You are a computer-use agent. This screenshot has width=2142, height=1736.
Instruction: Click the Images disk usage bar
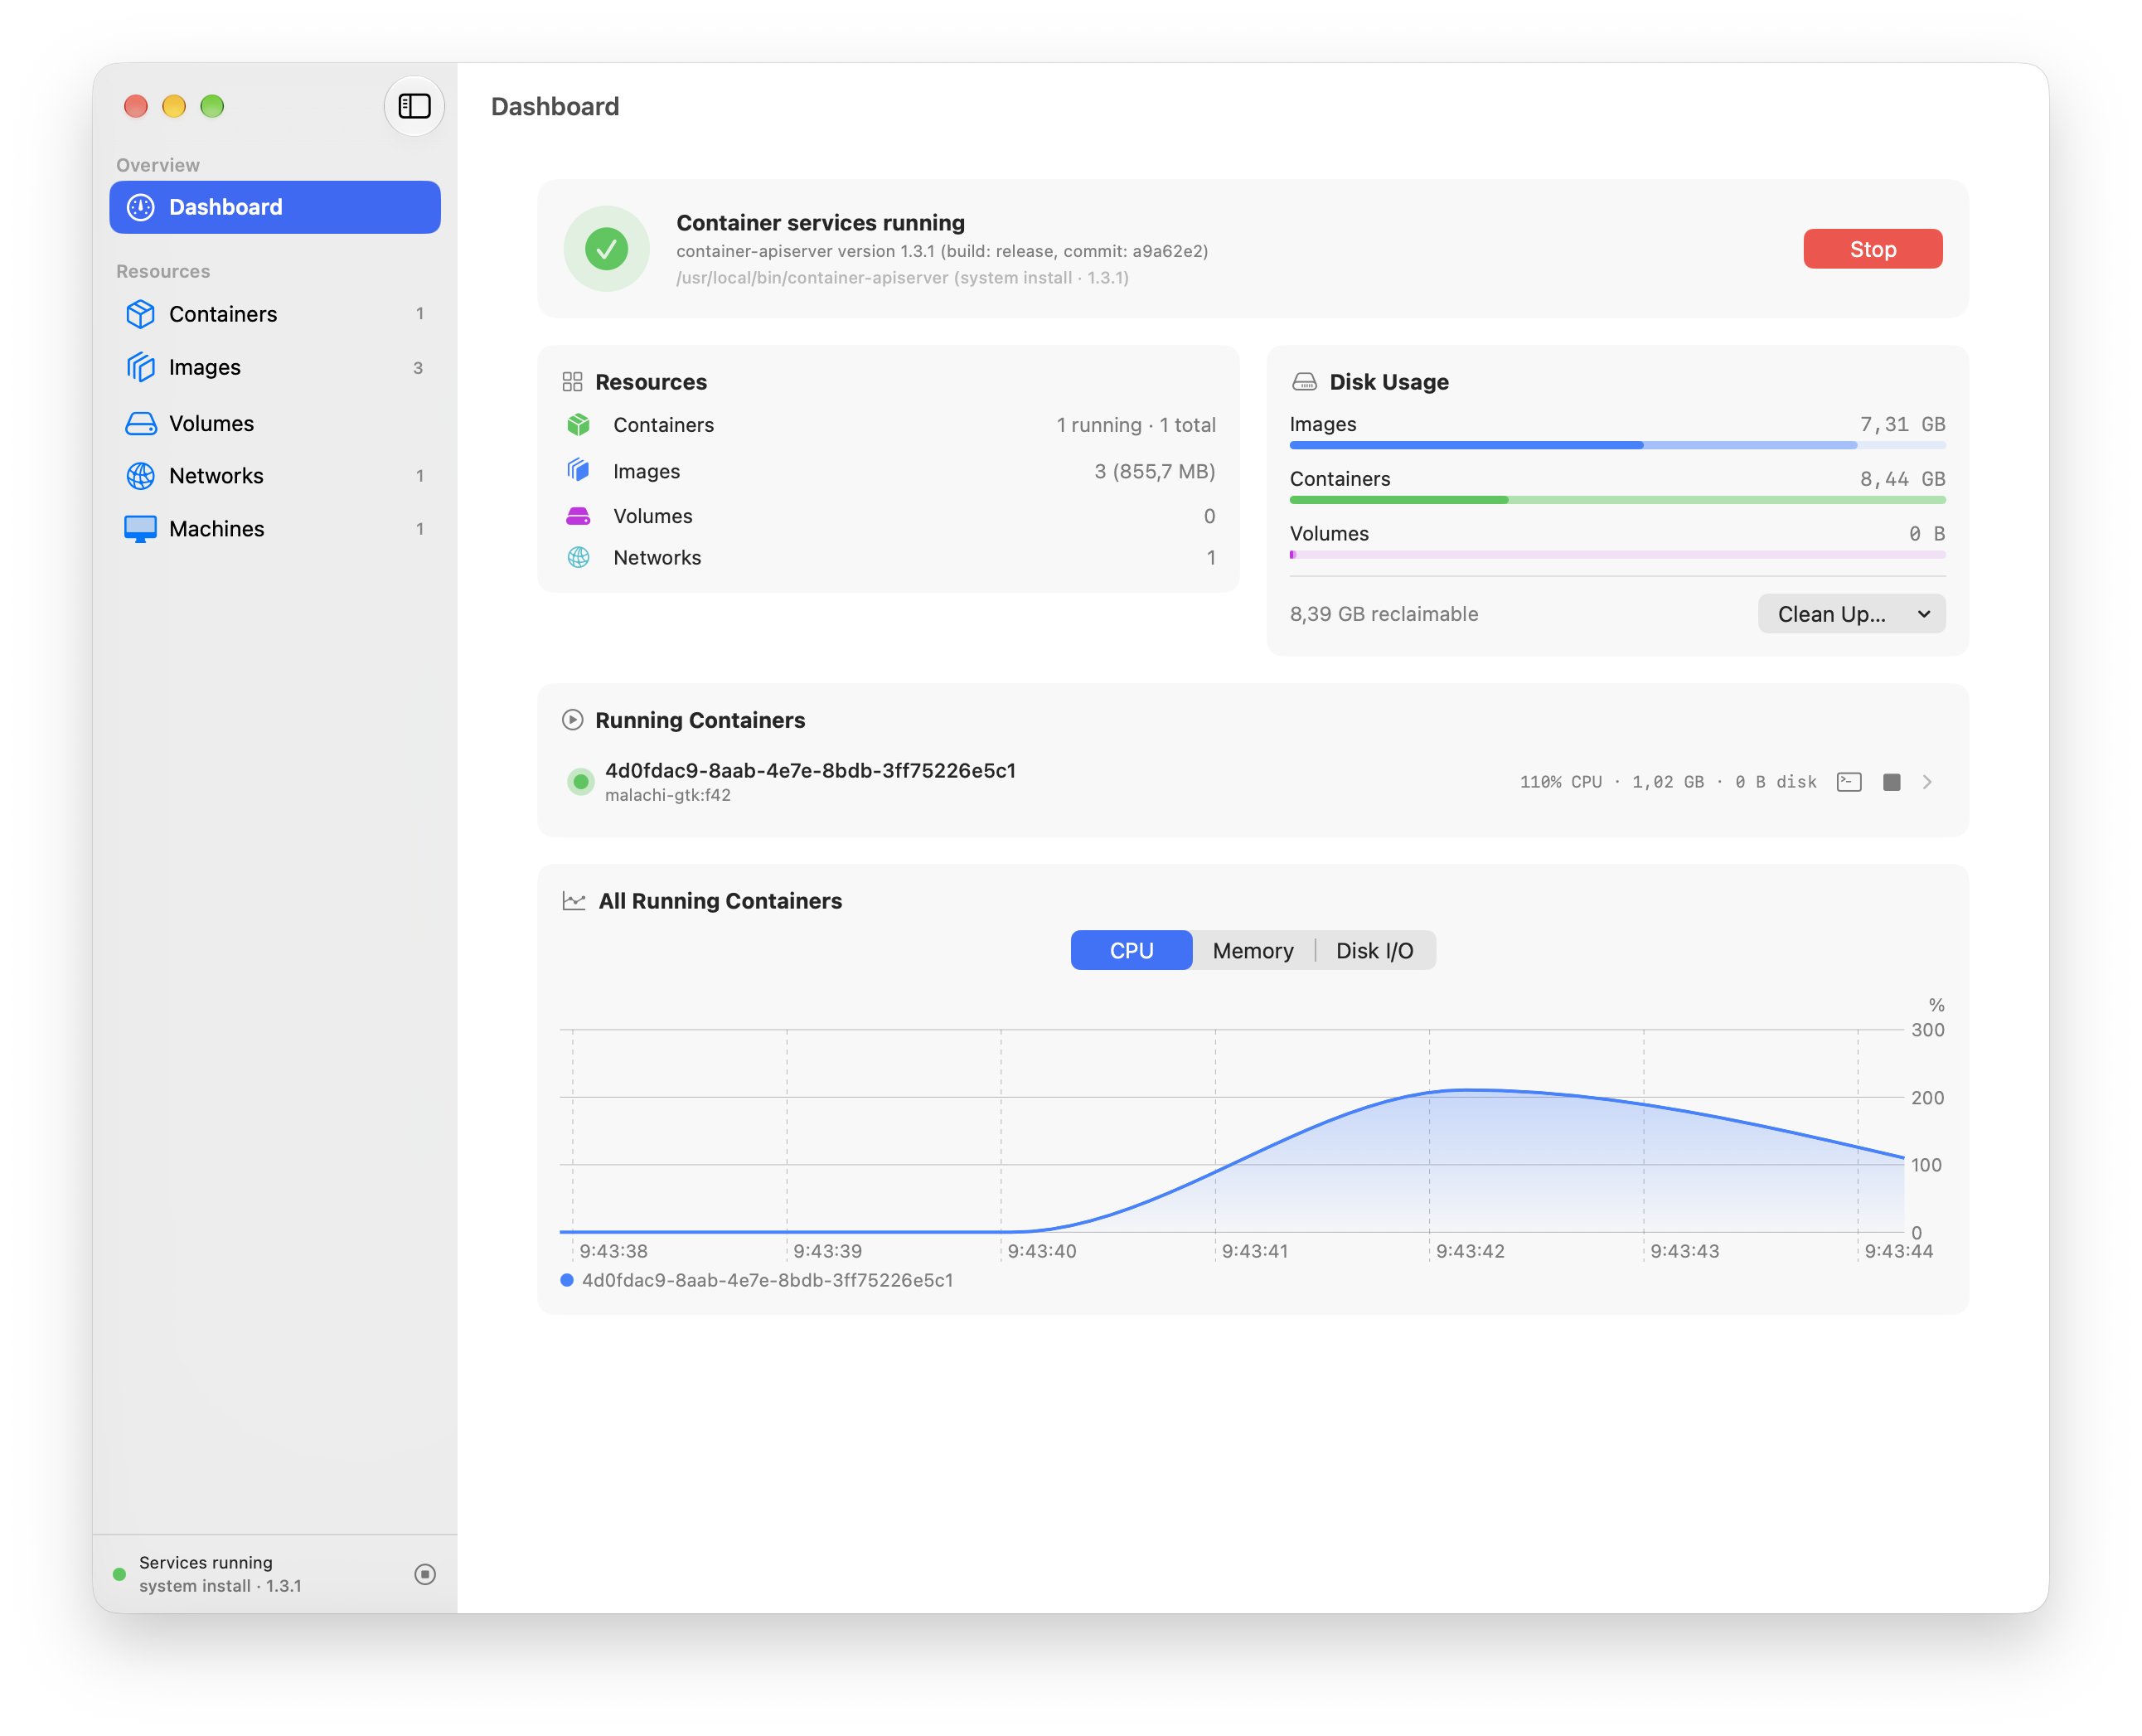coord(1617,445)
